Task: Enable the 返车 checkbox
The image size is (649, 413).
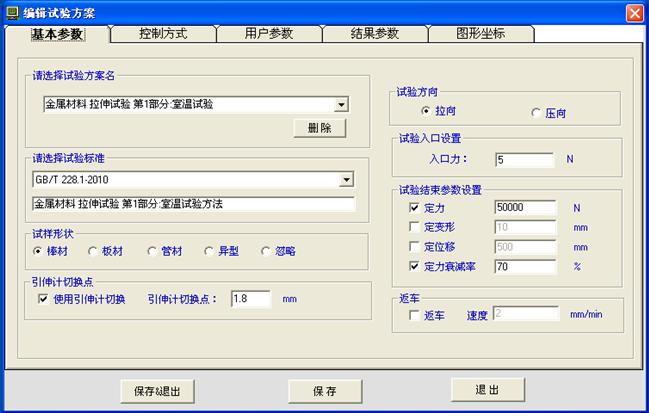Action: [x=415, y=316]
